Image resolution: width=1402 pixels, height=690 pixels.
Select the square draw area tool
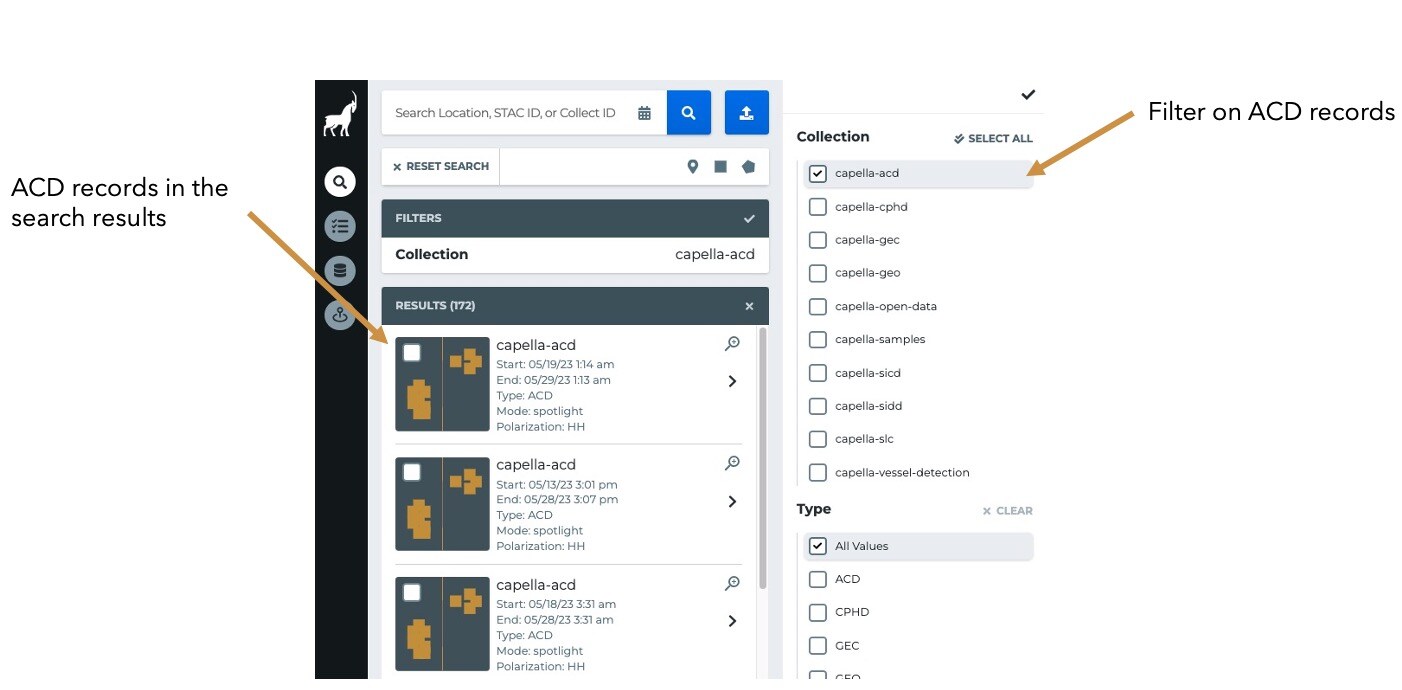[x=720, y=167]
